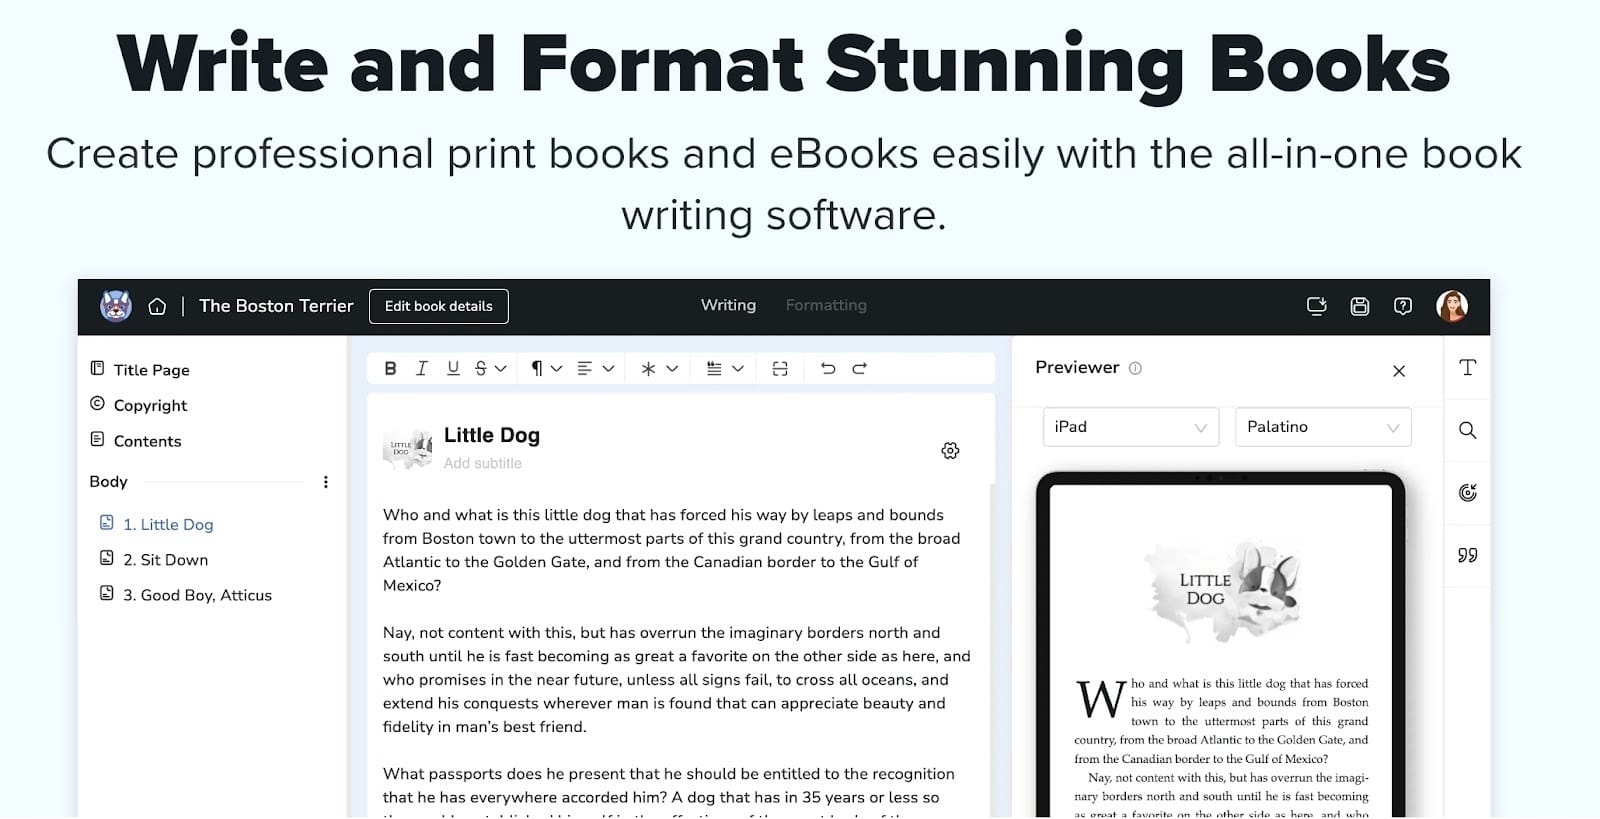Click the save disk icon
The image size is (1600, 819).
point(1360,306)
